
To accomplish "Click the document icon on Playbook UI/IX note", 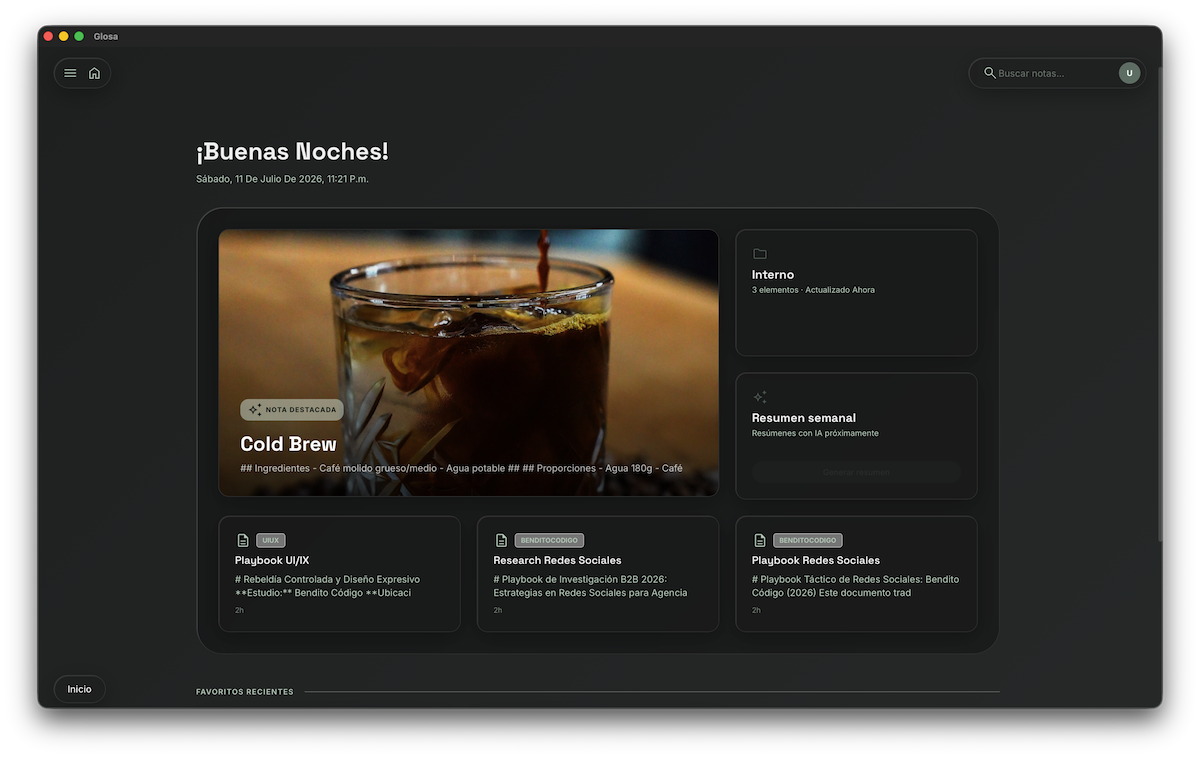I will point(243,540).
